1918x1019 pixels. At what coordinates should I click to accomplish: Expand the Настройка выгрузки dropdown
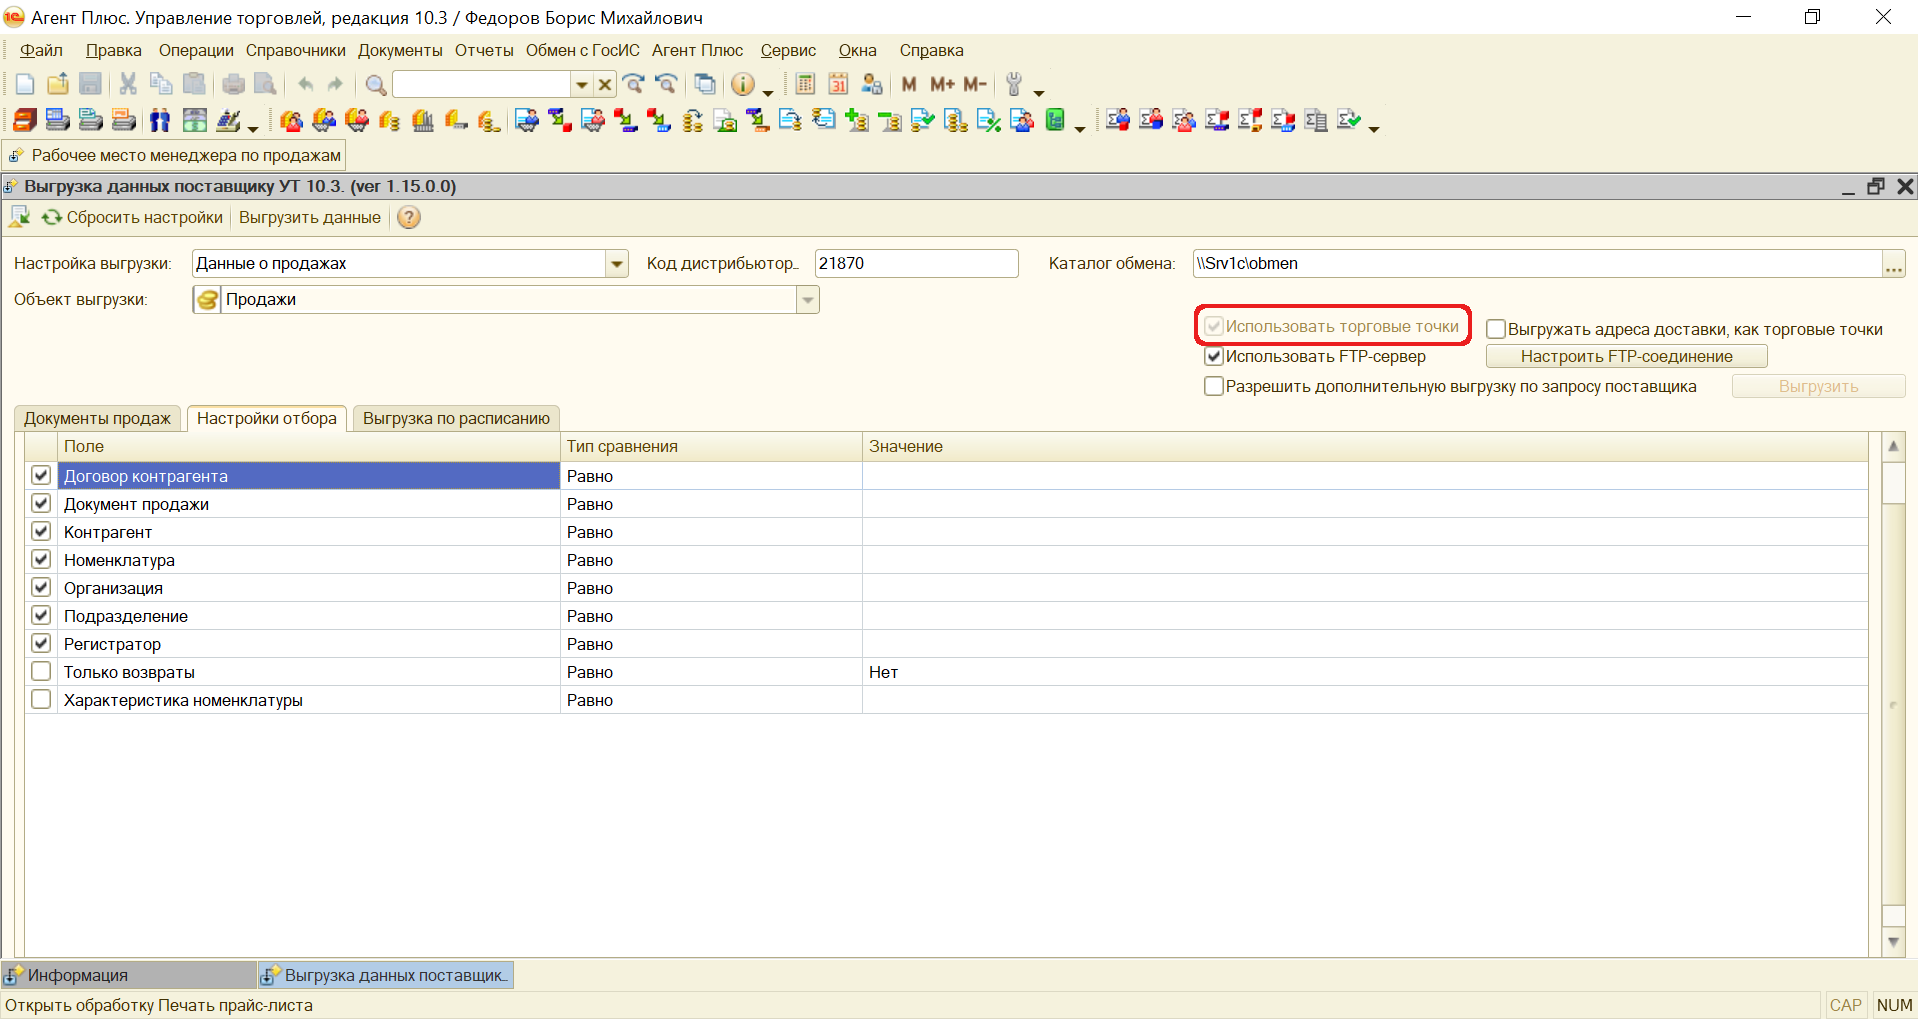617,264
